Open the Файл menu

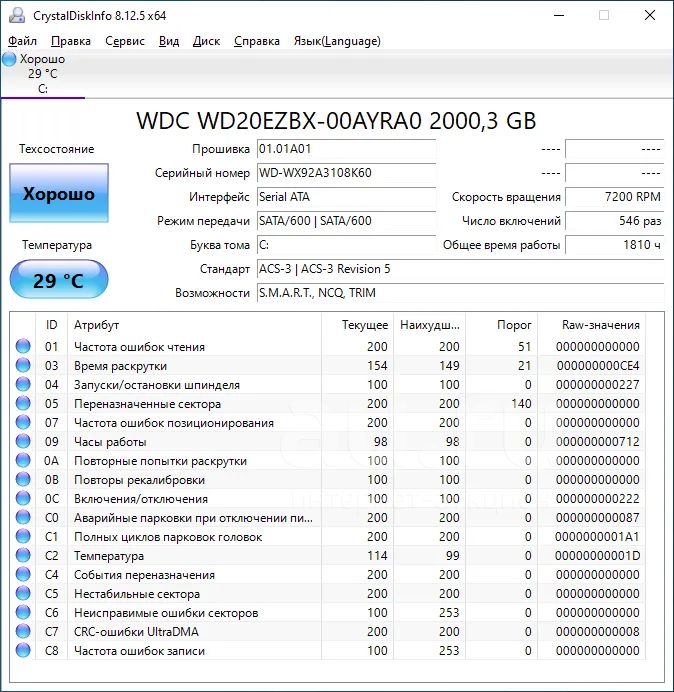23,41
